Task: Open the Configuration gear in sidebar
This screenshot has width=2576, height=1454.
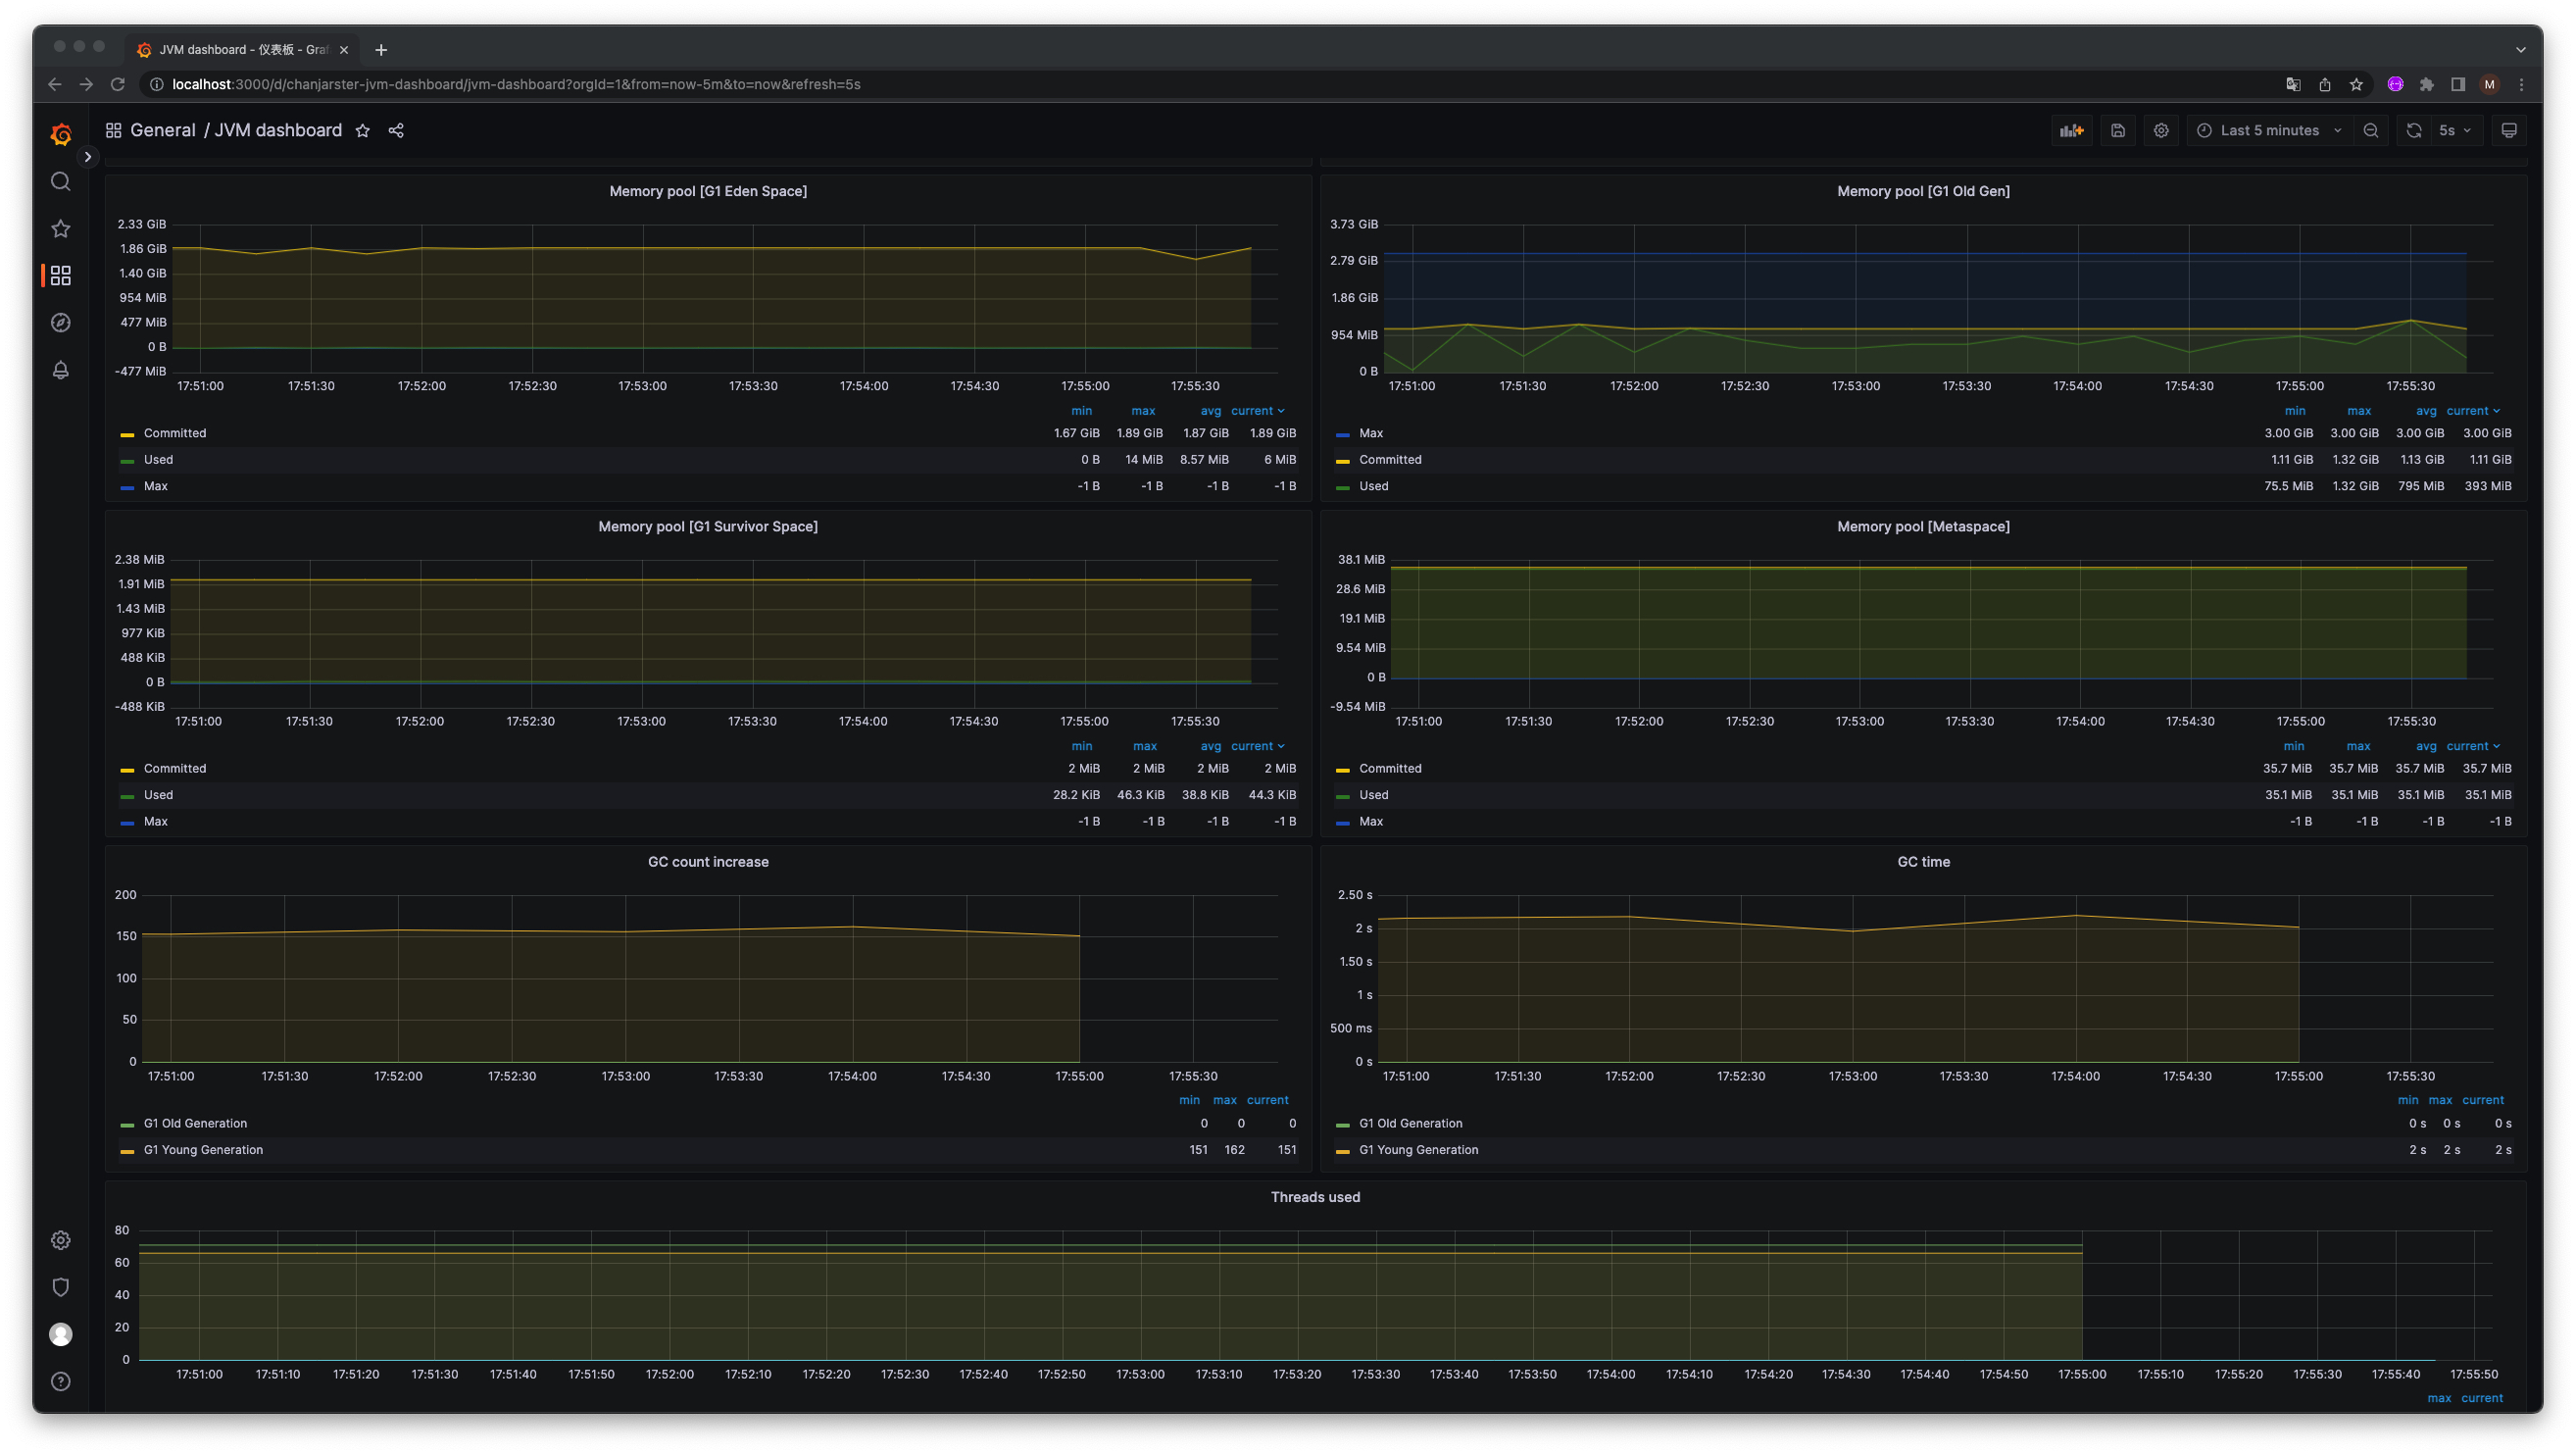Action: pyautogui.click(x=61, y=1240)
